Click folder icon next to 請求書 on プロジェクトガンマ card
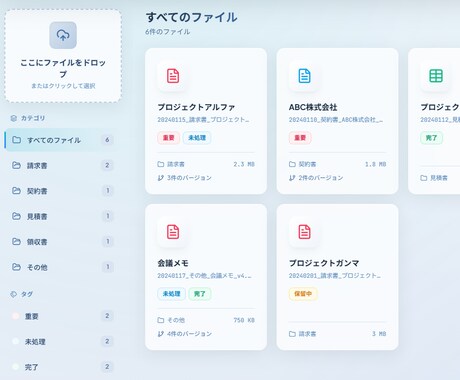The image size is (460, 380). 292,334
